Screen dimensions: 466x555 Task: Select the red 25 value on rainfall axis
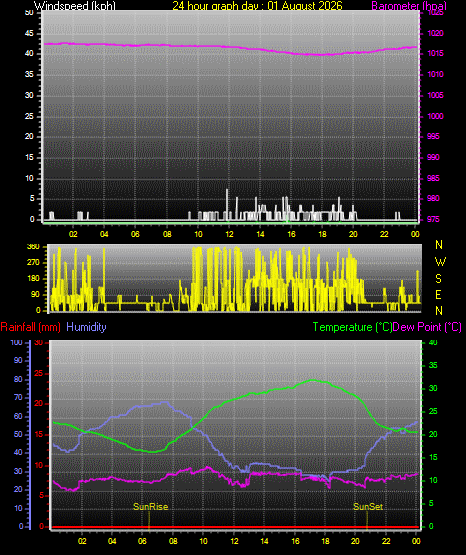point(39,374)
